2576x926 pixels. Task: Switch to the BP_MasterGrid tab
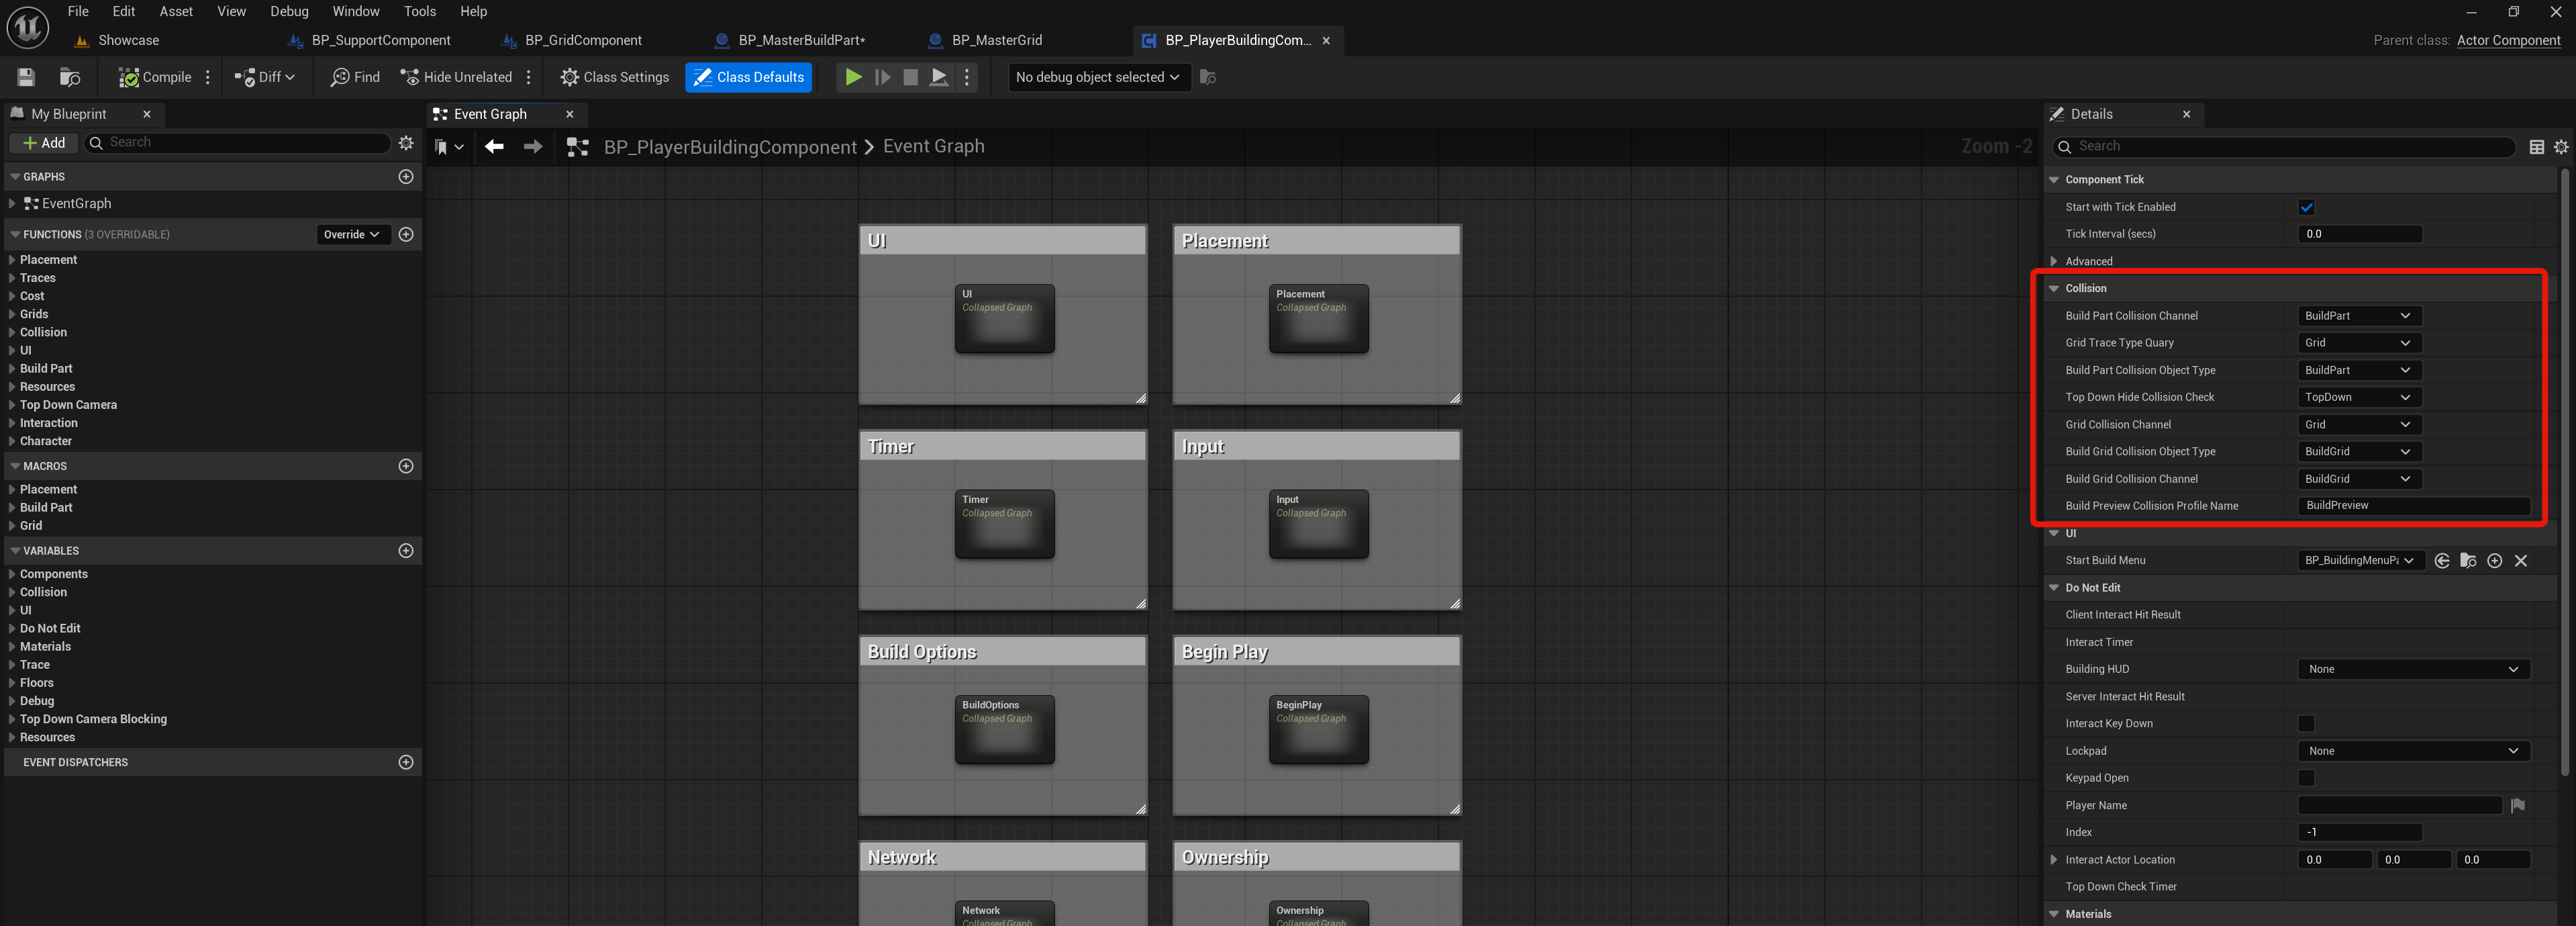(995, 40)
